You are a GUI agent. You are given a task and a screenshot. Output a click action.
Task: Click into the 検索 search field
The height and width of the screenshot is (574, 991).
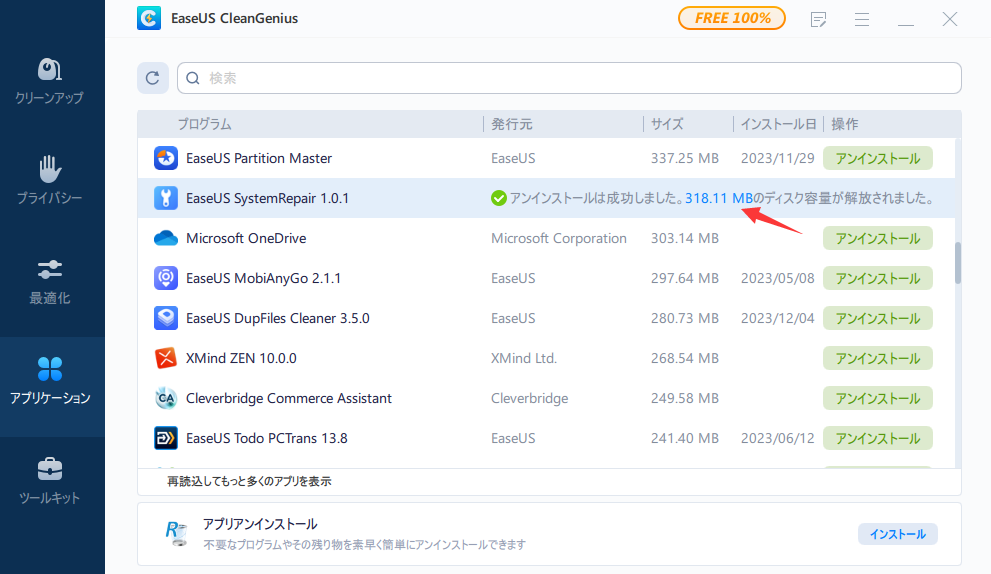pyautogui.click(x=570, y=78)
